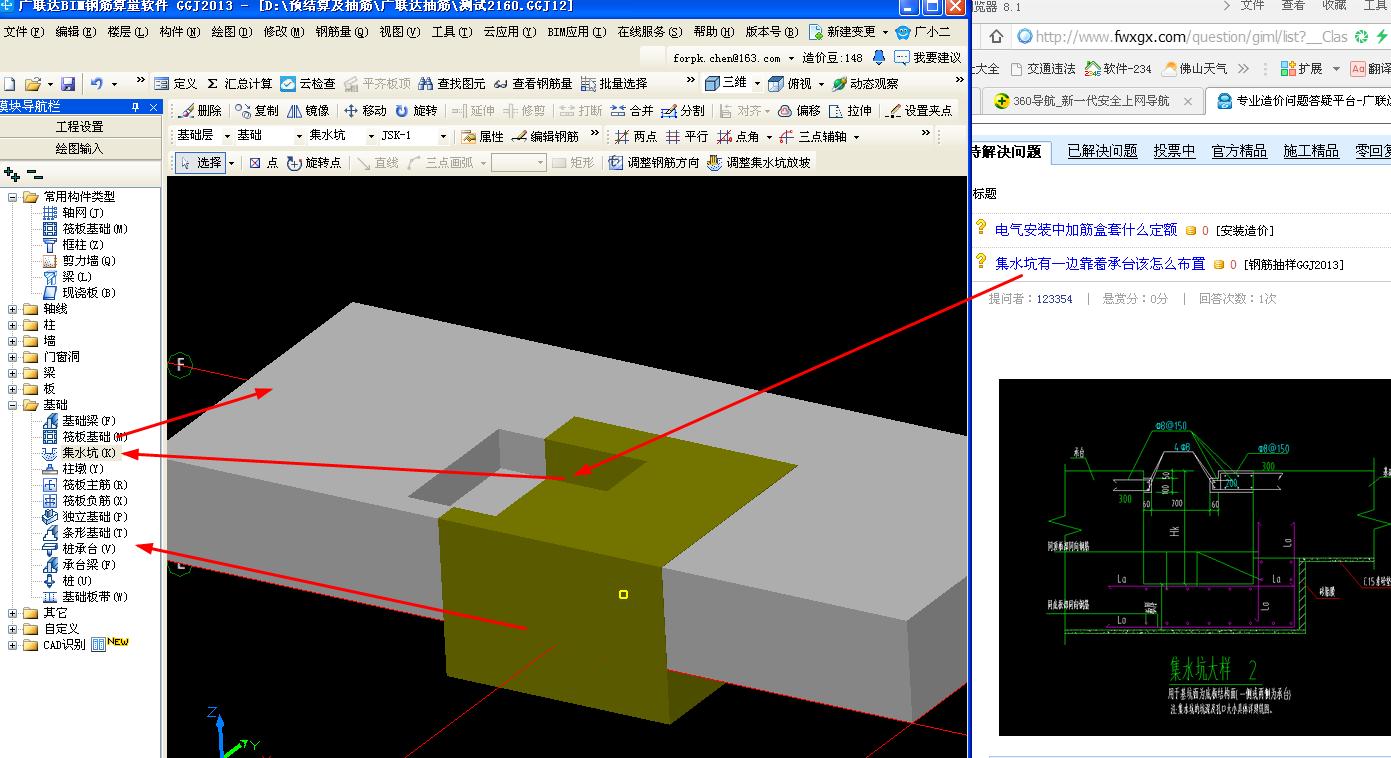Open question link 集水坑有一边靠着承台该怎么布置
The width and height of the screenshot is (1391, 758).
(x=1100, y=264)
